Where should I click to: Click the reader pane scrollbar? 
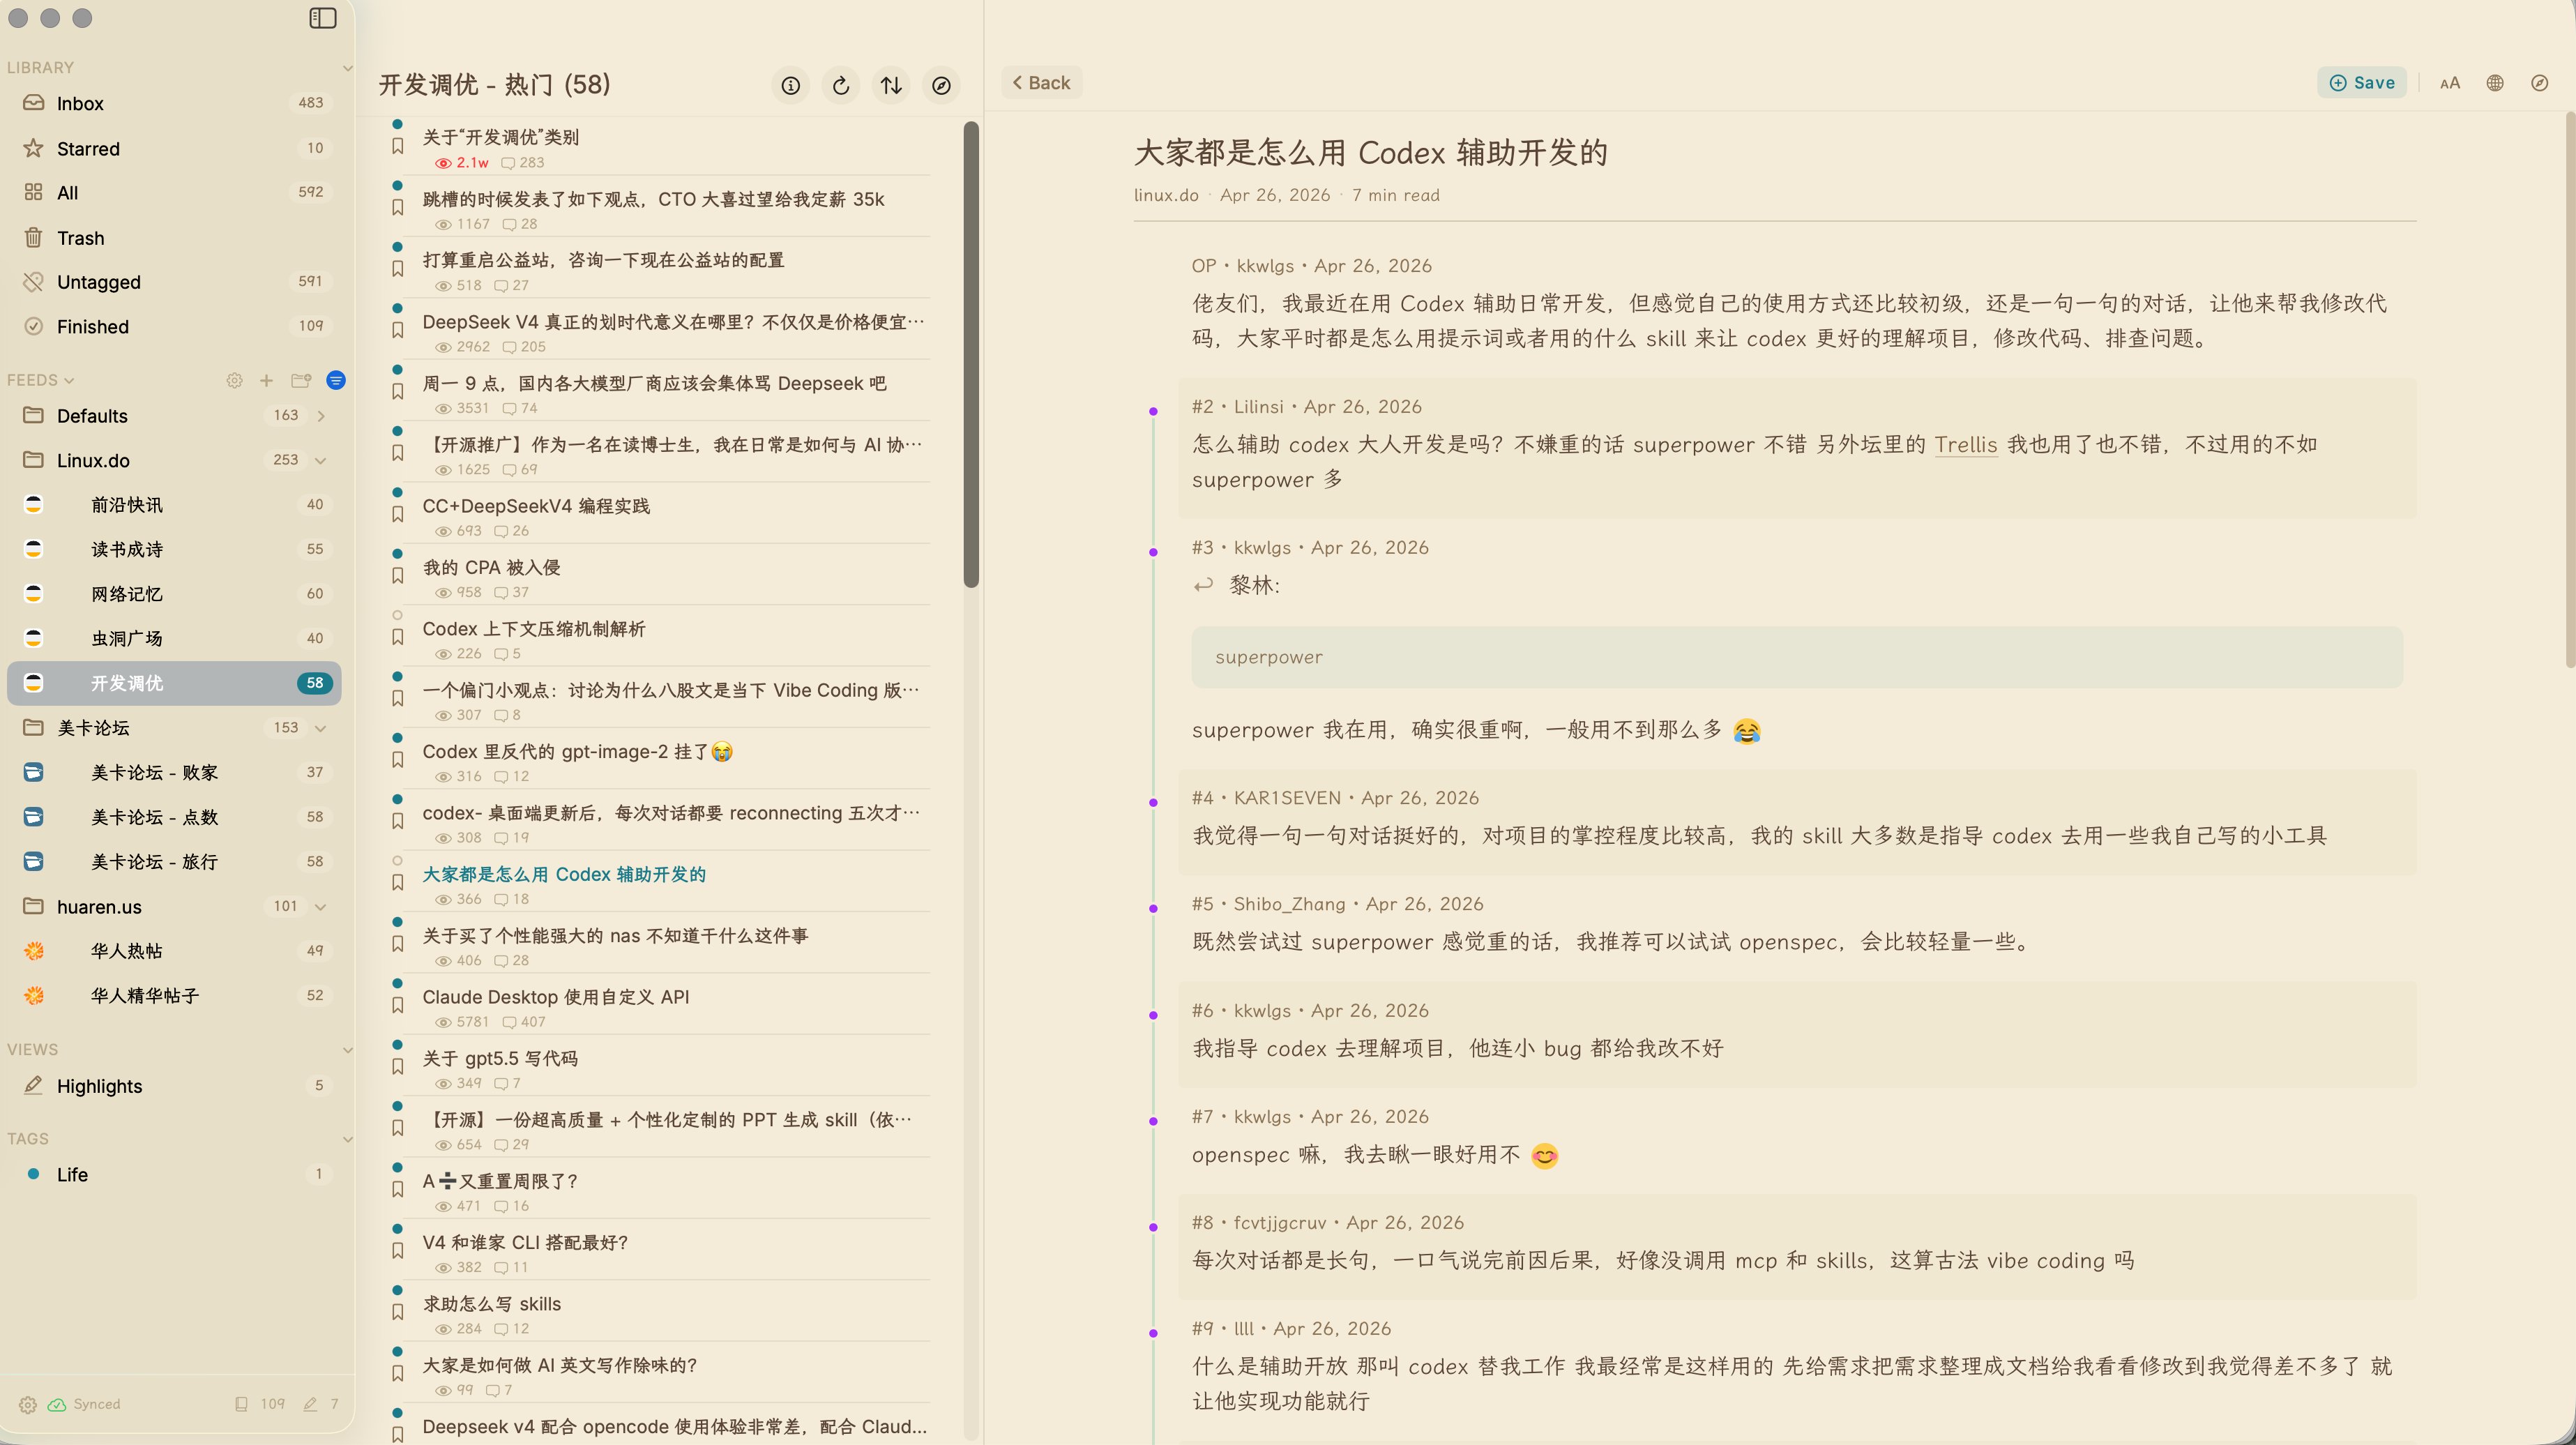point(2570,390)
